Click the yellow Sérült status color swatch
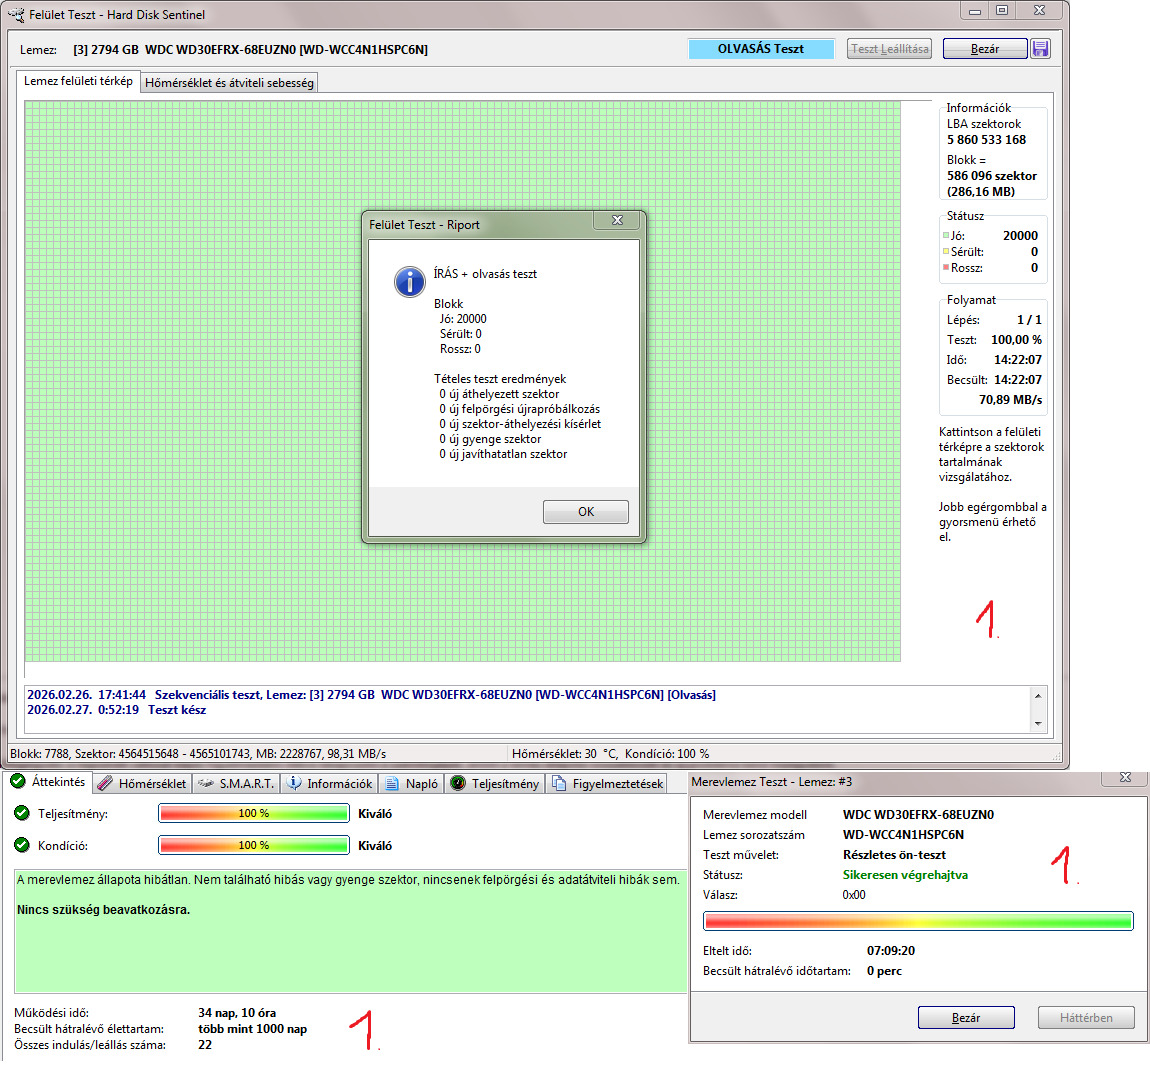 946,252
